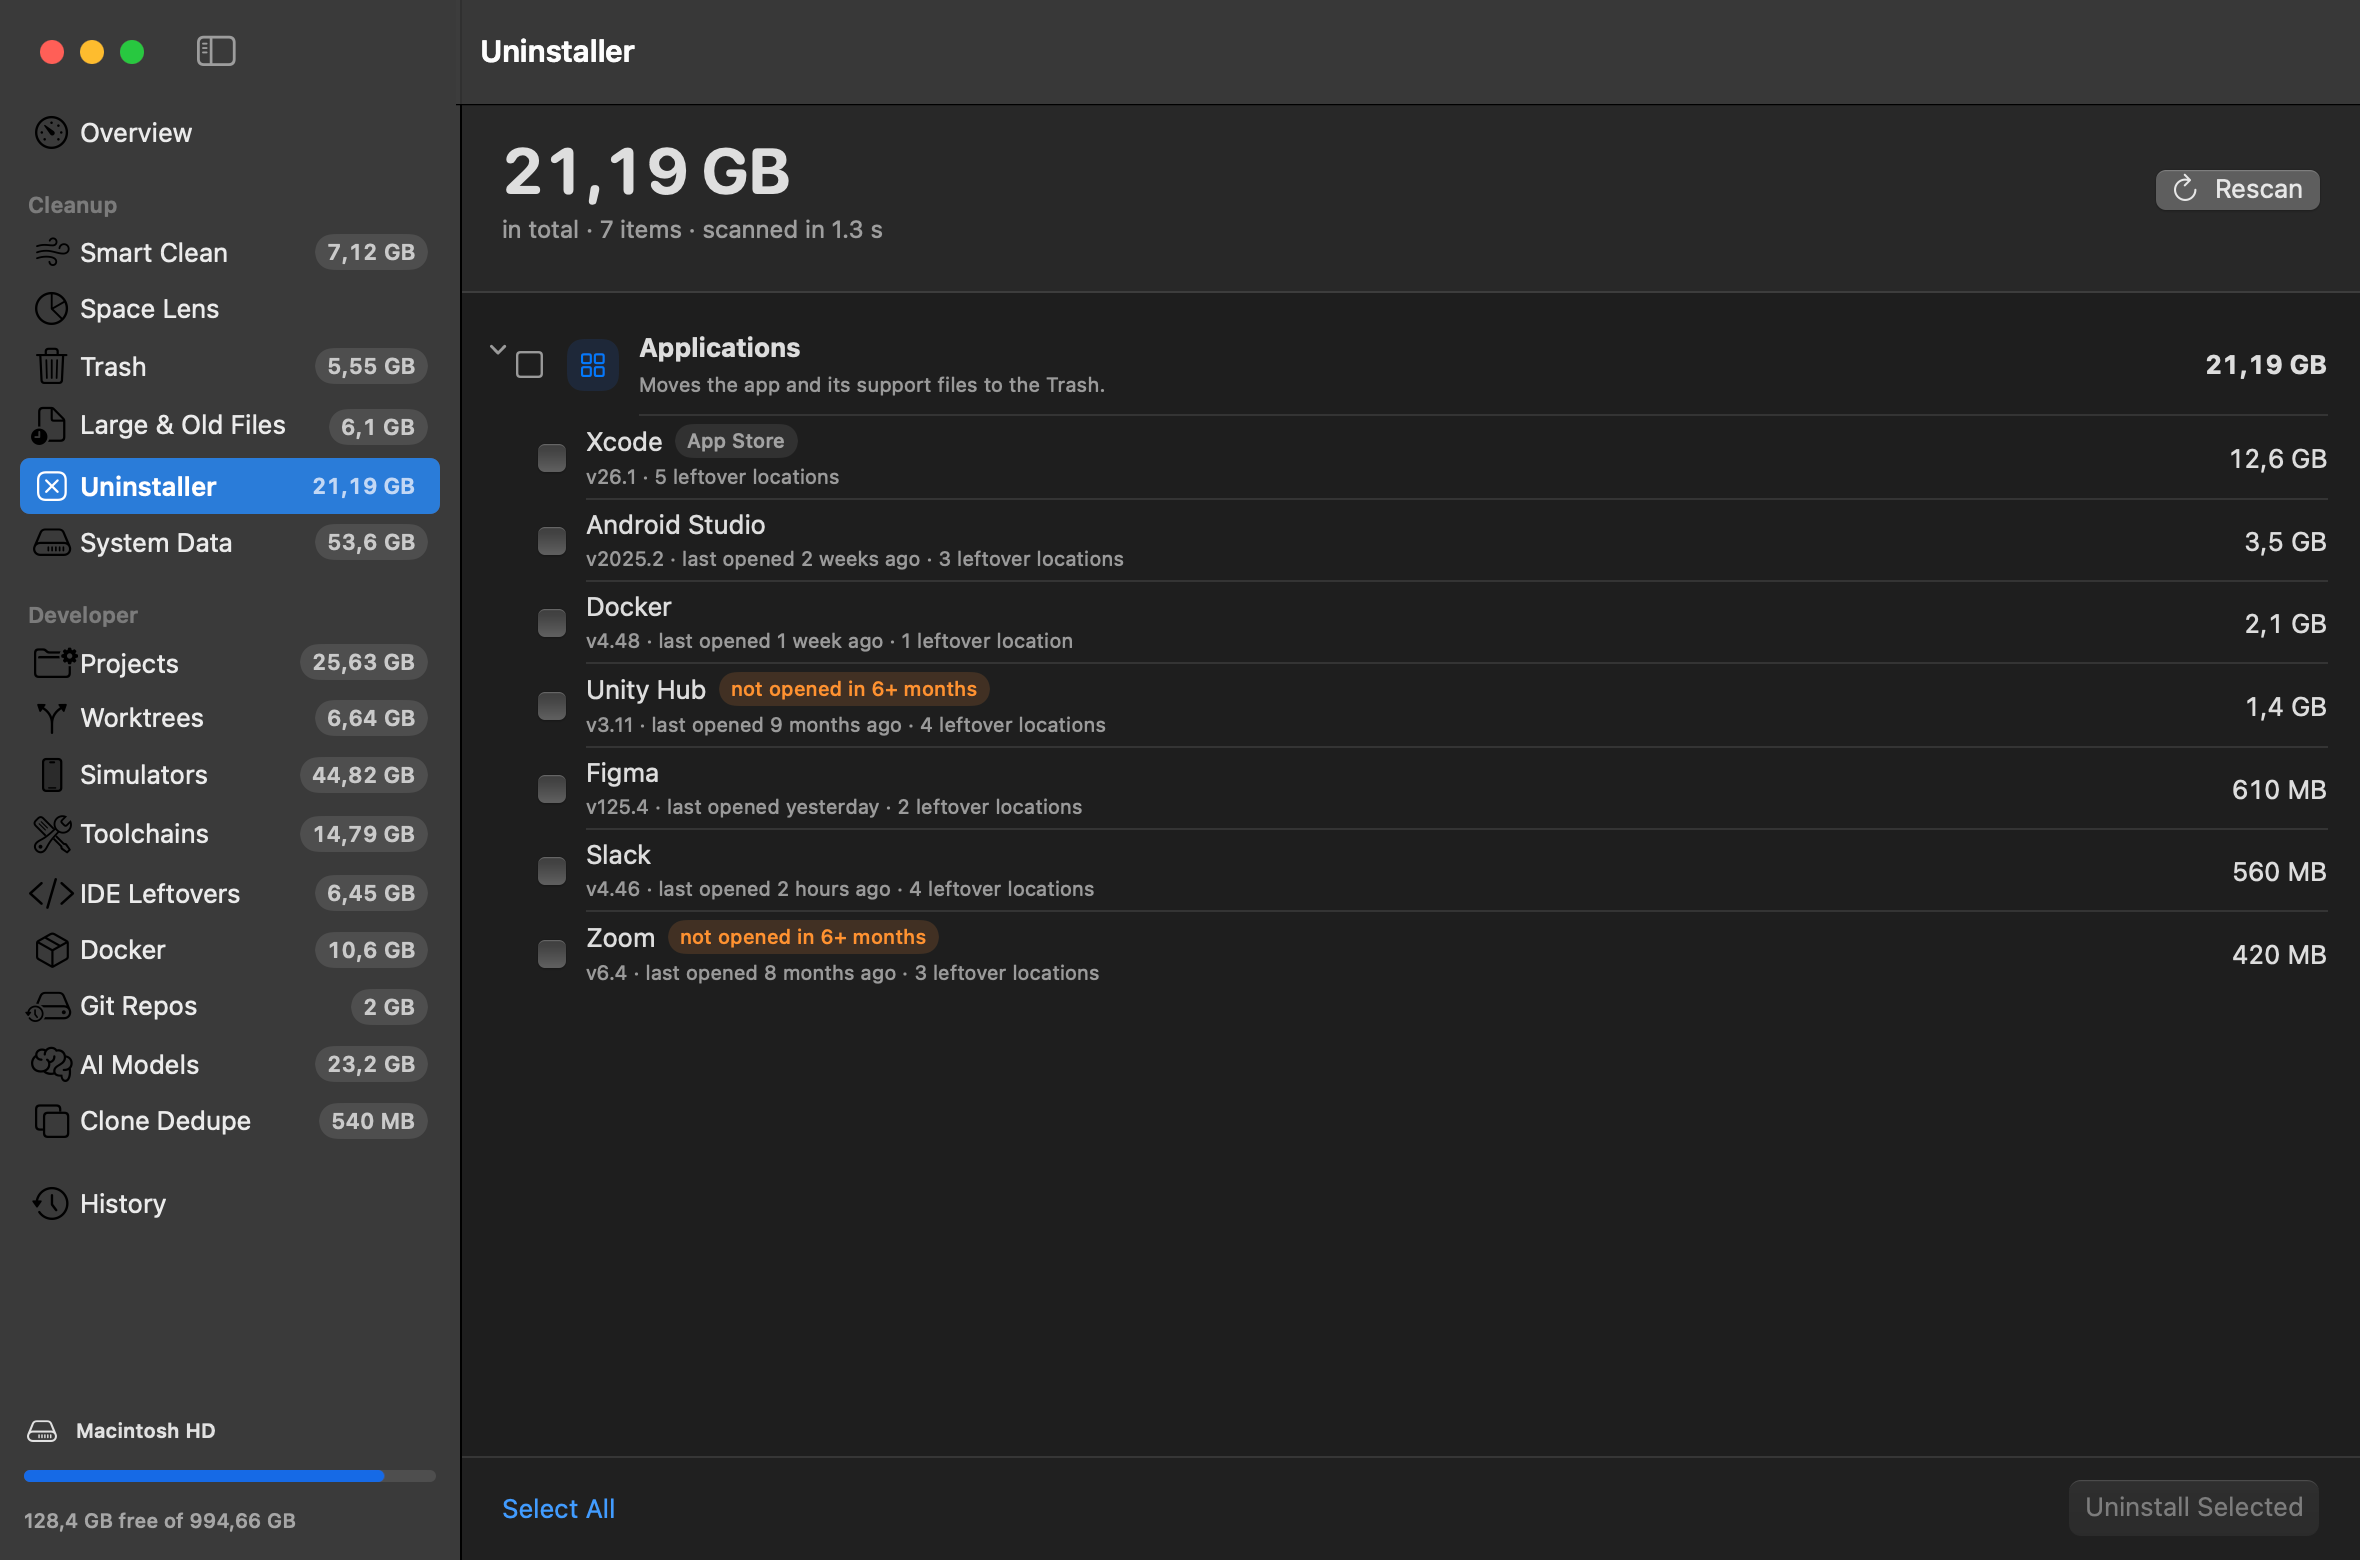The image size is (2360, 1560).
Task: Click Figma app name in list
Action: 622,773
